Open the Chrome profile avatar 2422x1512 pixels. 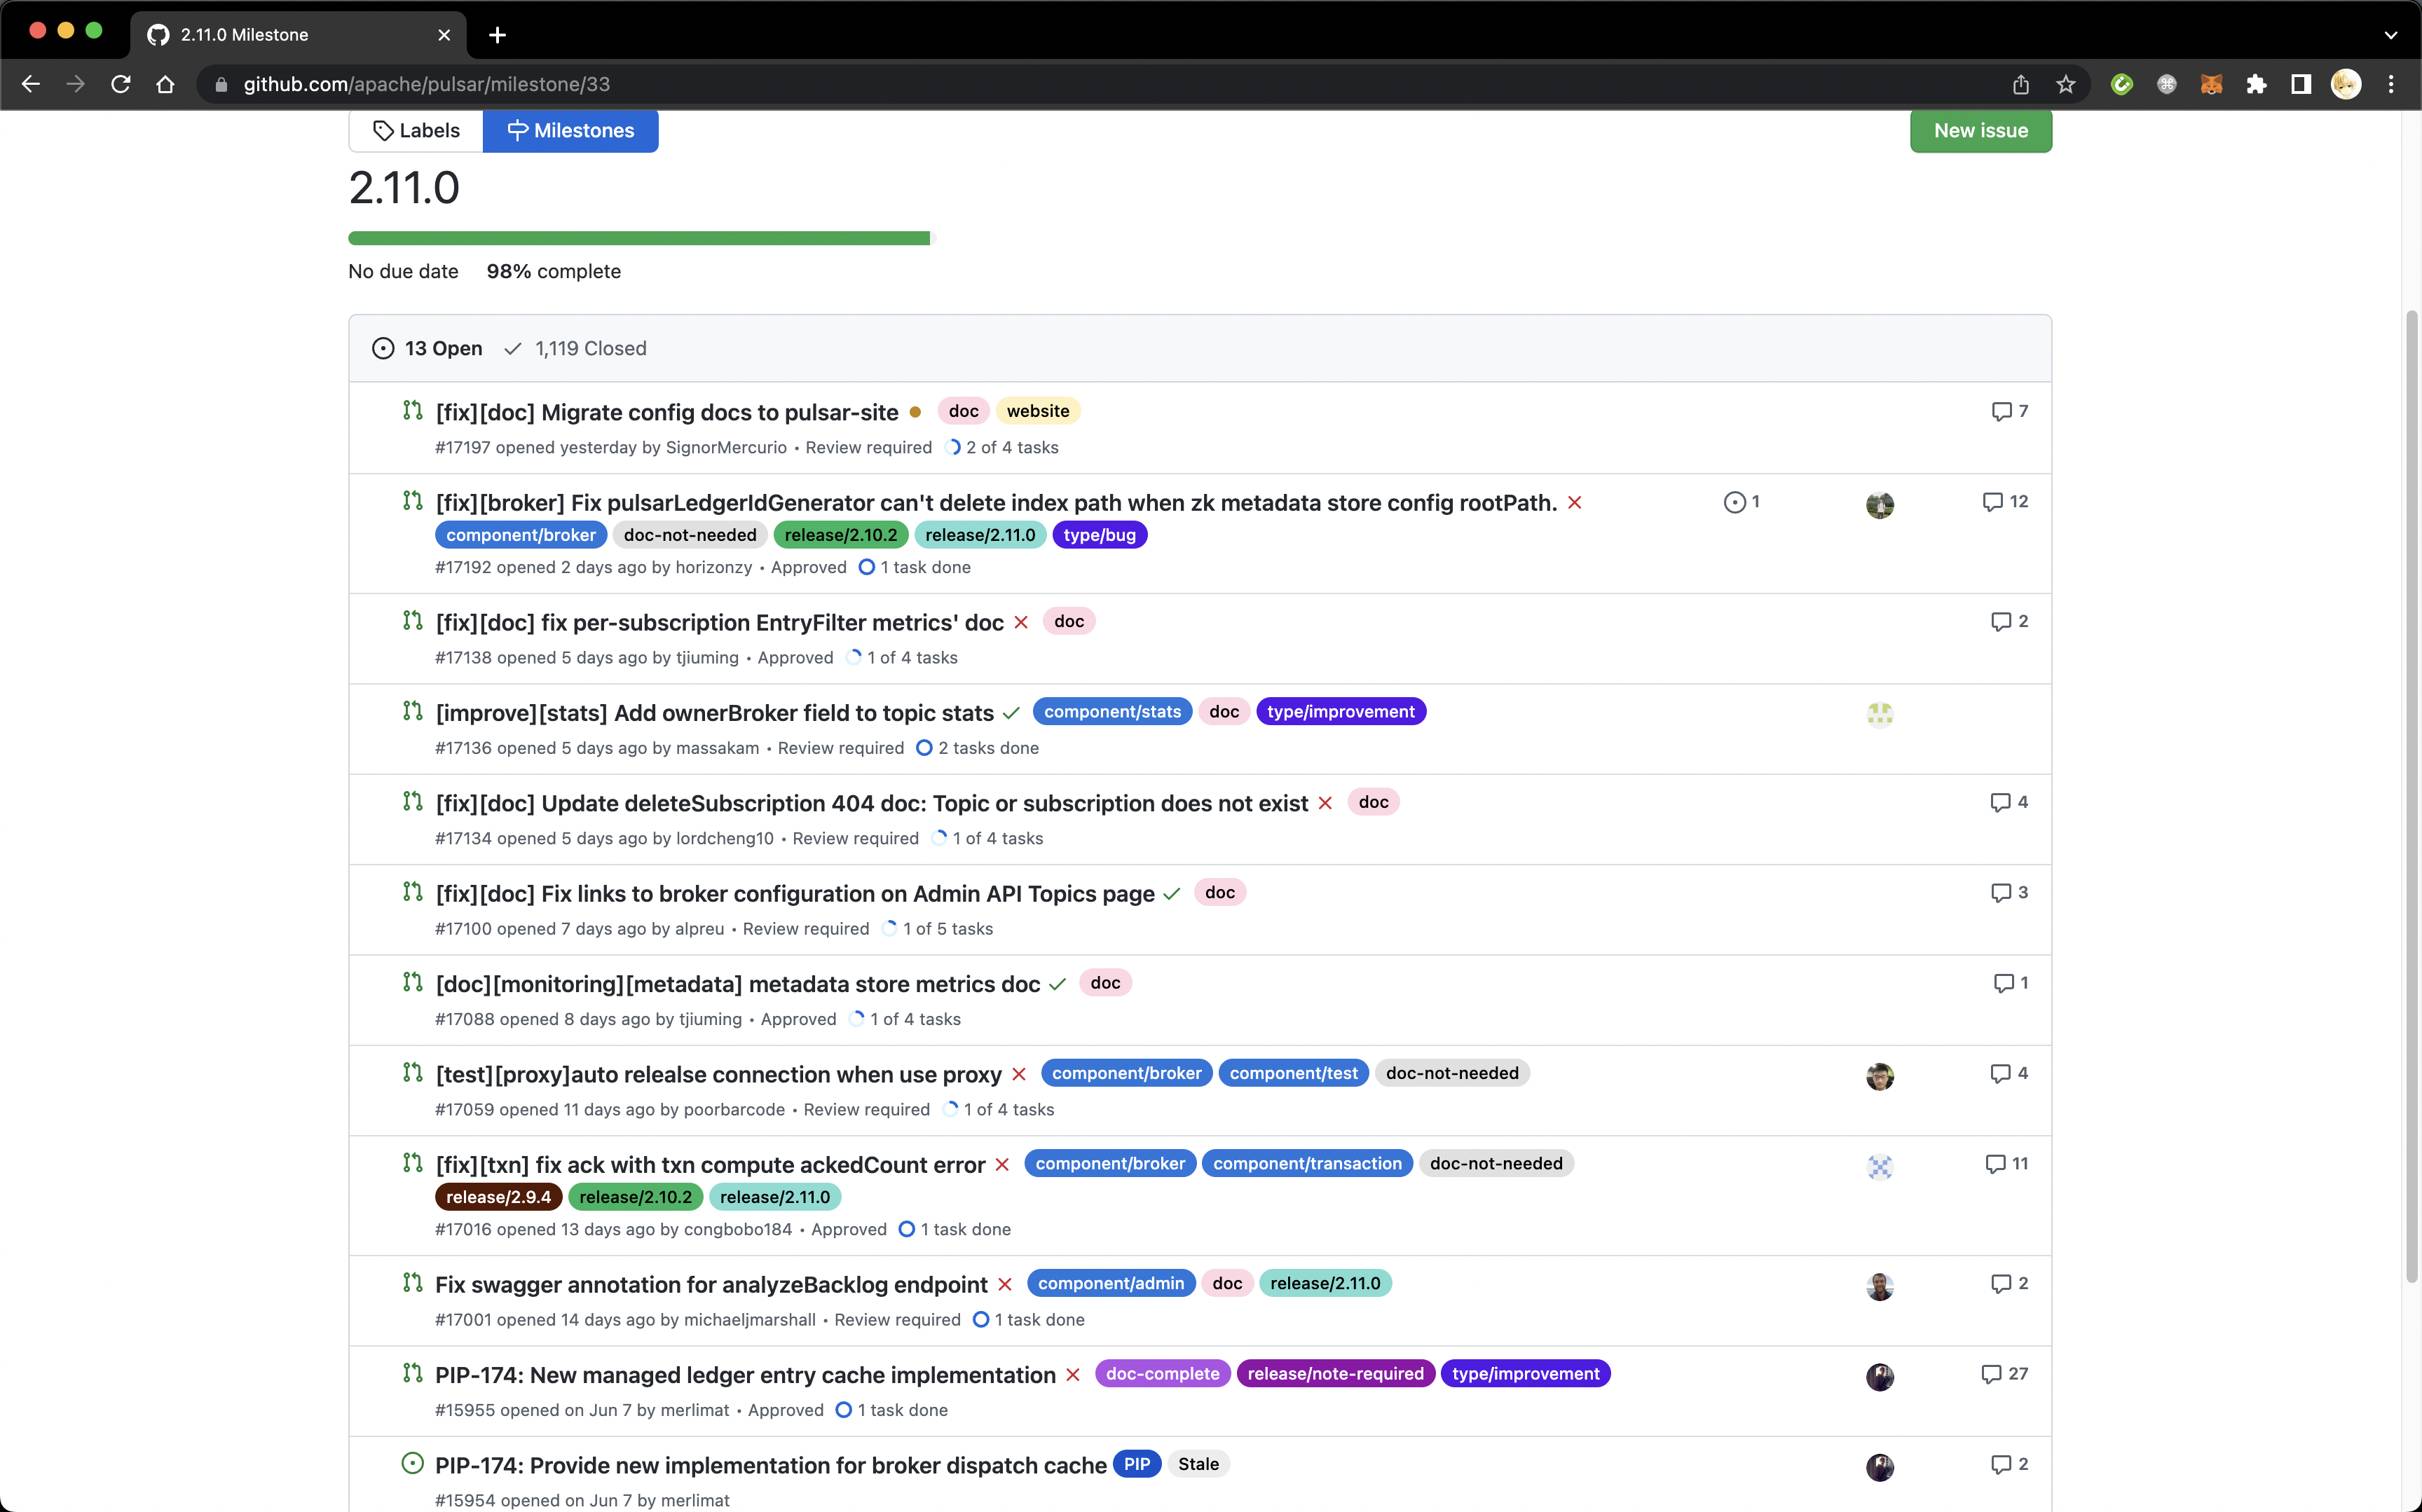pos(2346,84)
